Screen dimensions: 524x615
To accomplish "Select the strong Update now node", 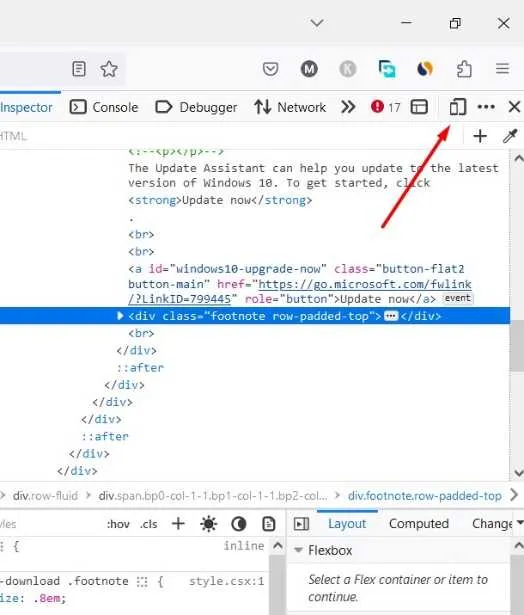I will pos(220,200).
